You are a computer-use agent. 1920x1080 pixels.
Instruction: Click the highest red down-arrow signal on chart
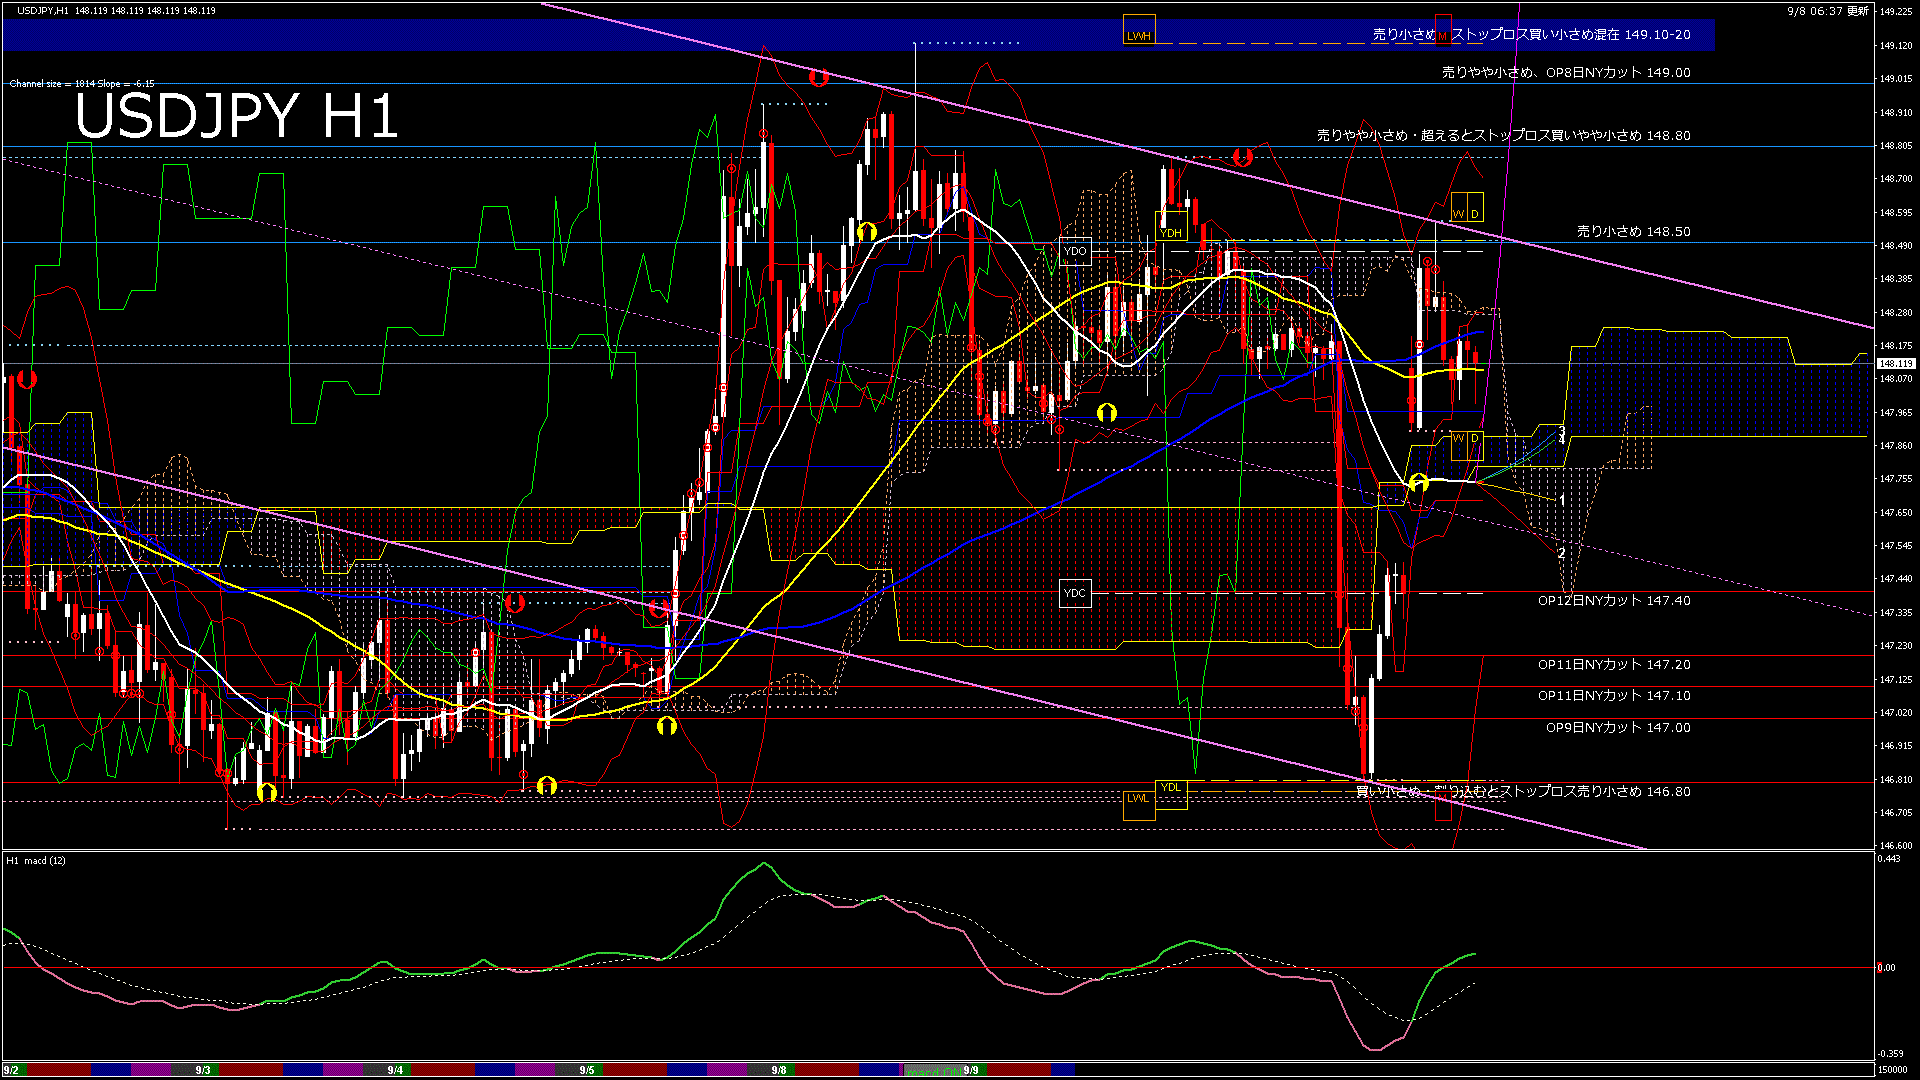tap(819, 76)
